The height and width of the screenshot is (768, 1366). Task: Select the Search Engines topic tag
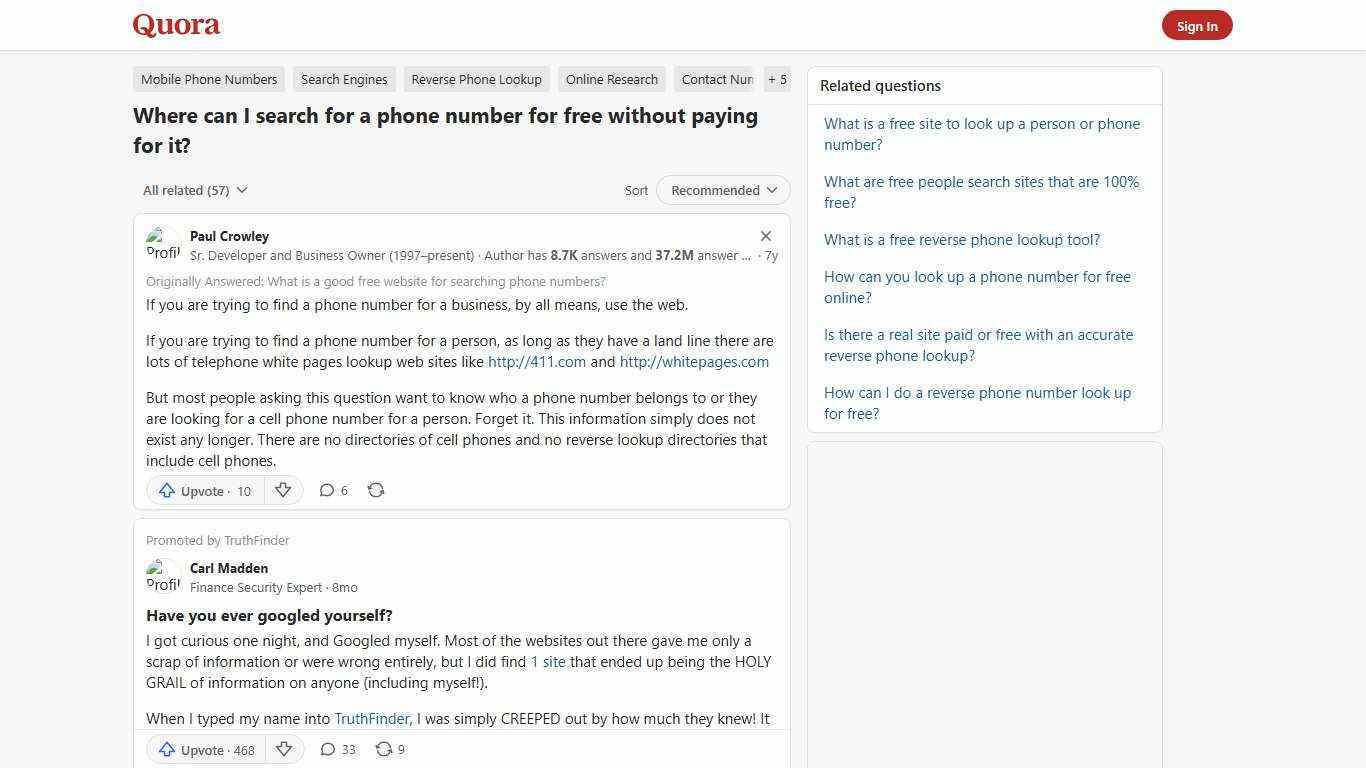(344, 79)
